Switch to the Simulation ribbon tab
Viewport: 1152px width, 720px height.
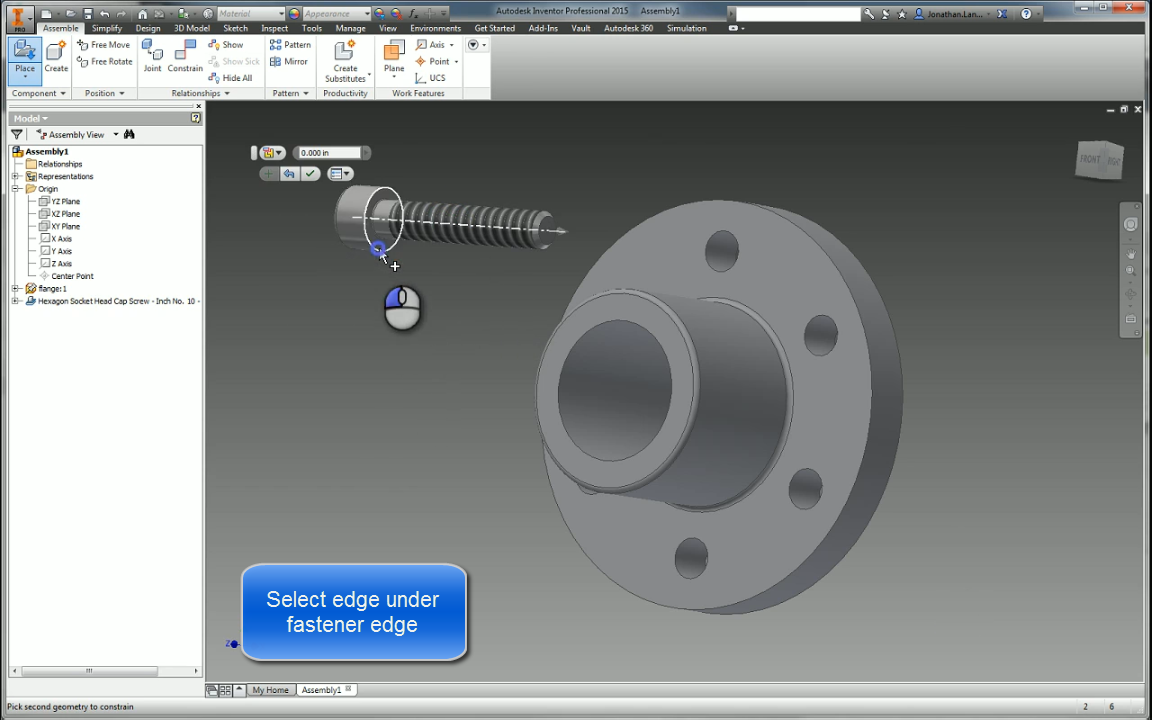tap(687, 28)
